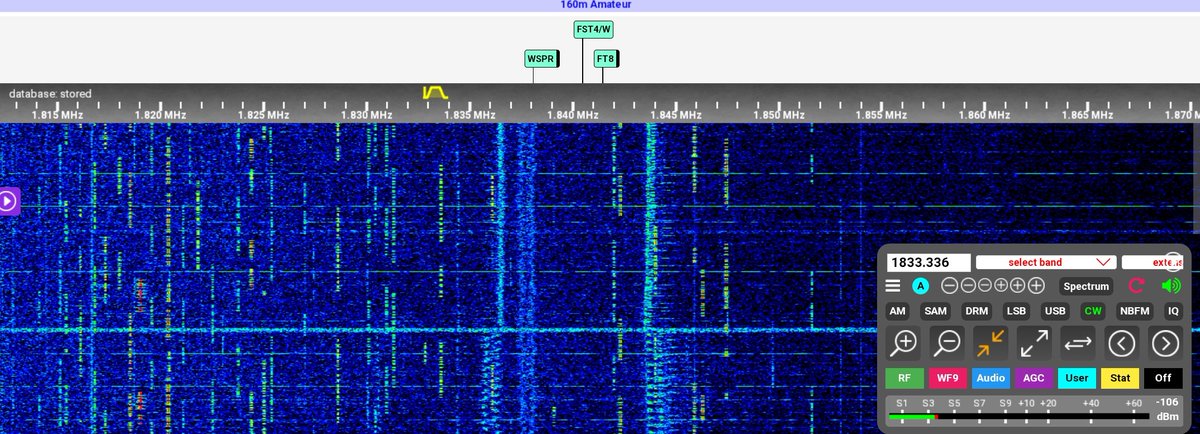This screenshot has width=1200, height=434.
Task: Click the 1.845 MHz mark on frequency scale
Action: (675, 115)
